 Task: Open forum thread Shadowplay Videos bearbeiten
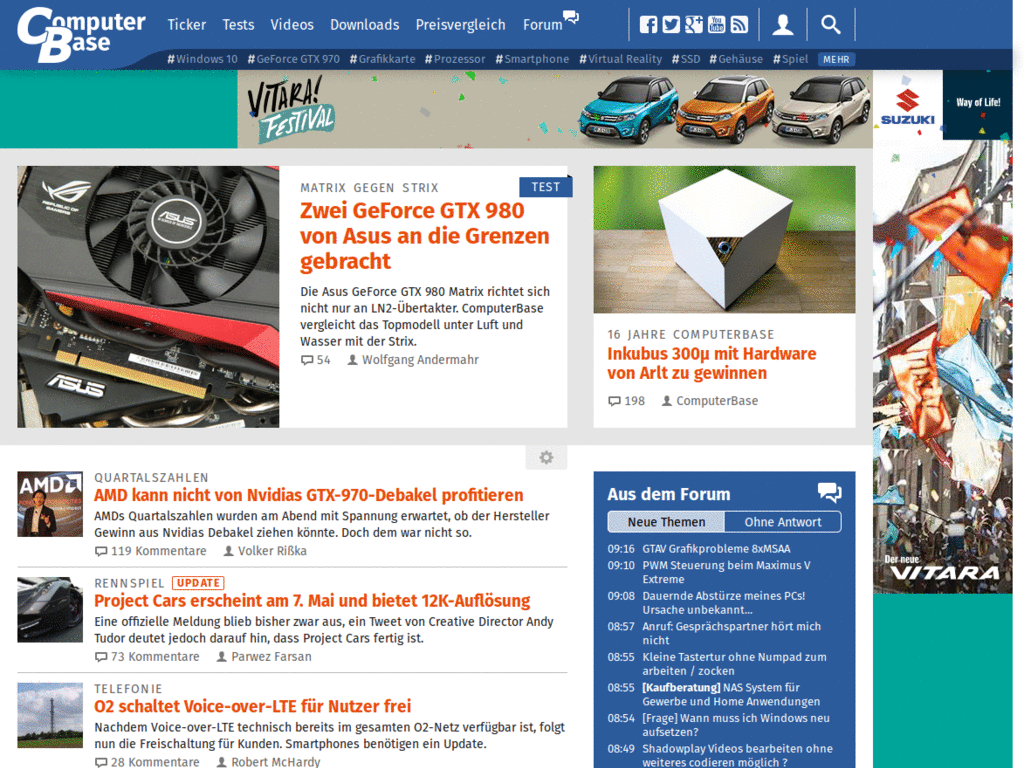point(737,756)
